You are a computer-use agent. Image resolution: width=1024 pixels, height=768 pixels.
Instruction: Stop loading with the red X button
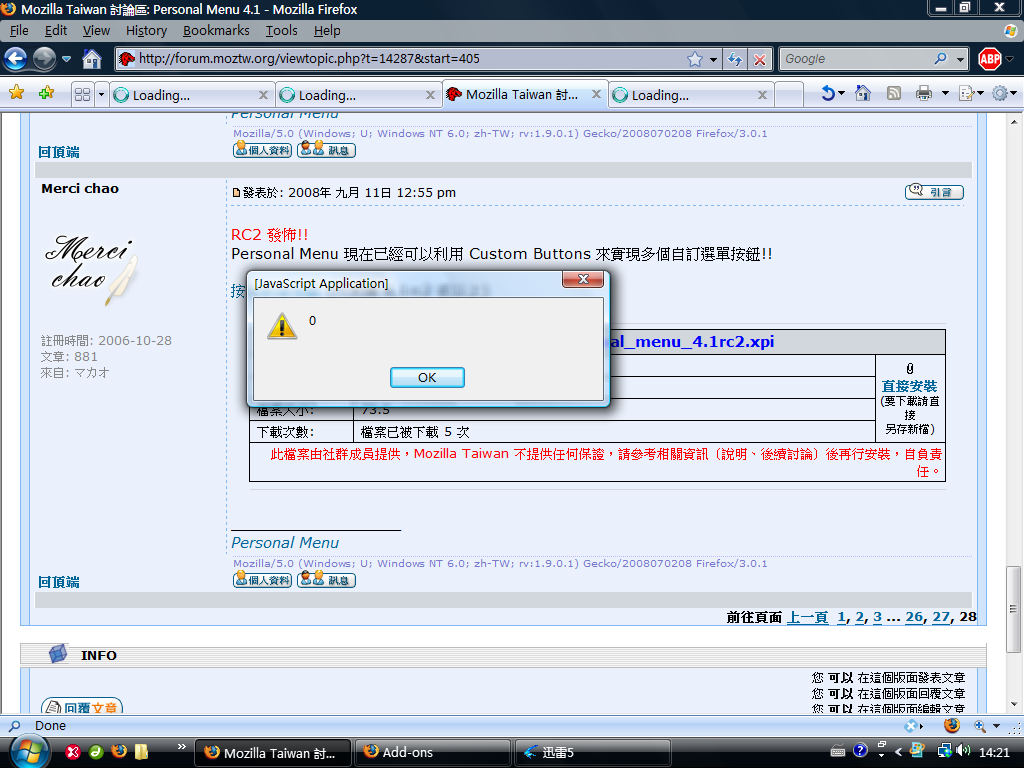coord(760,59)
